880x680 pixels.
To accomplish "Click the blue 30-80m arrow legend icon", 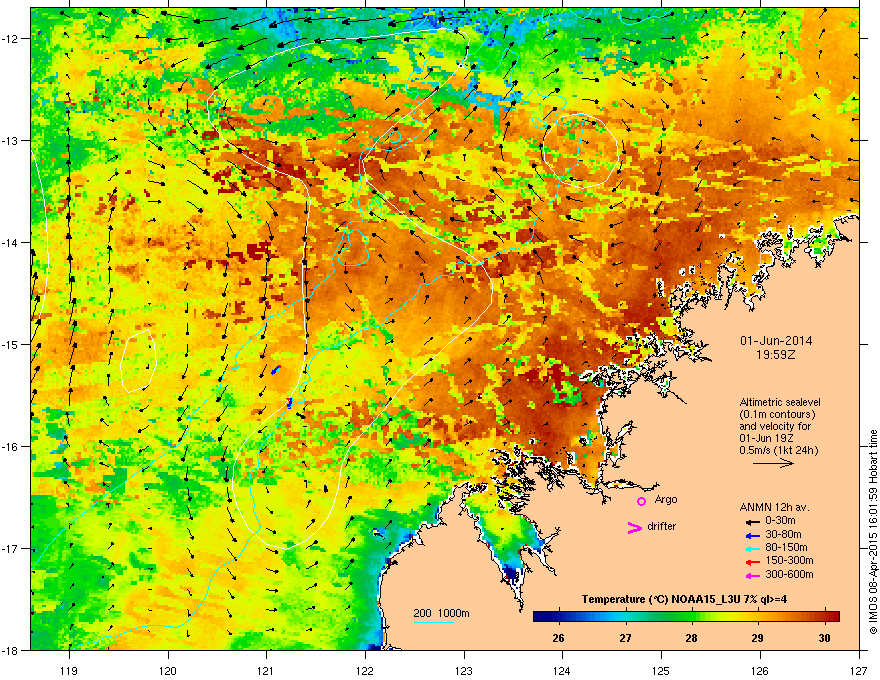I will 753,535.
